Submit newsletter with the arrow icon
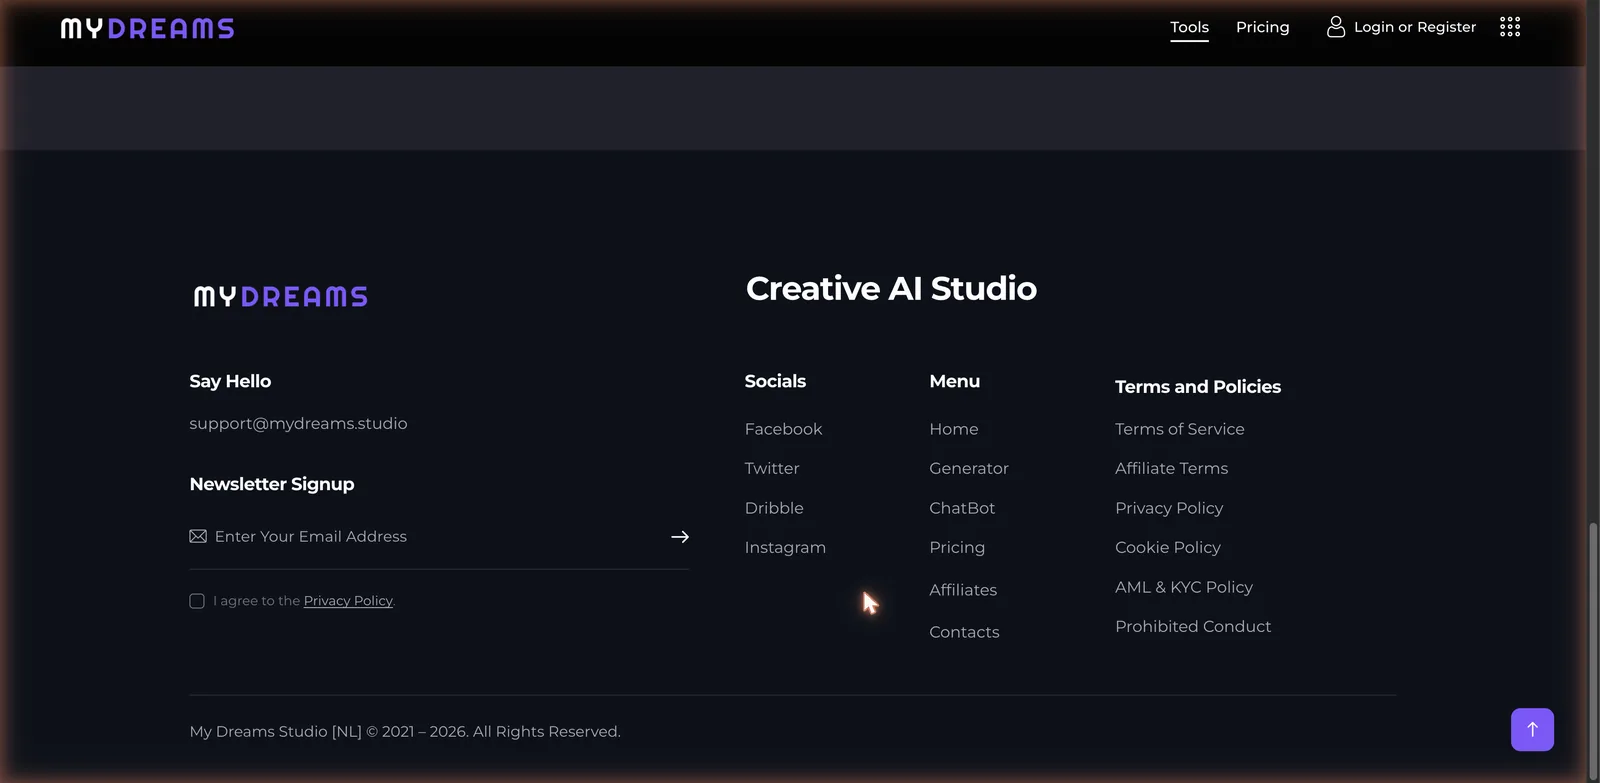 pyautogui.click(x=680, y=537)
